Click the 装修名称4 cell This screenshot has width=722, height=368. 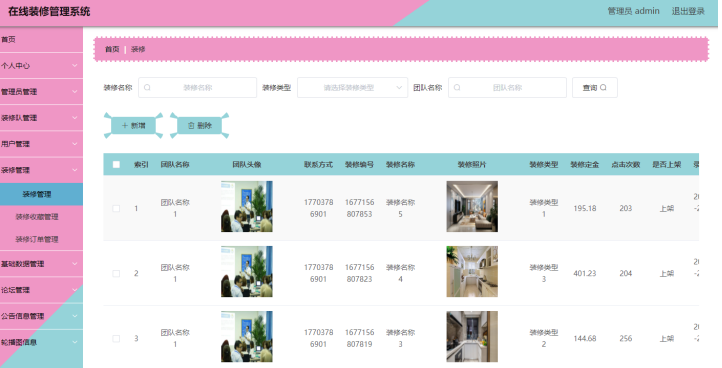pyautogui.click(x=400, y=273)
